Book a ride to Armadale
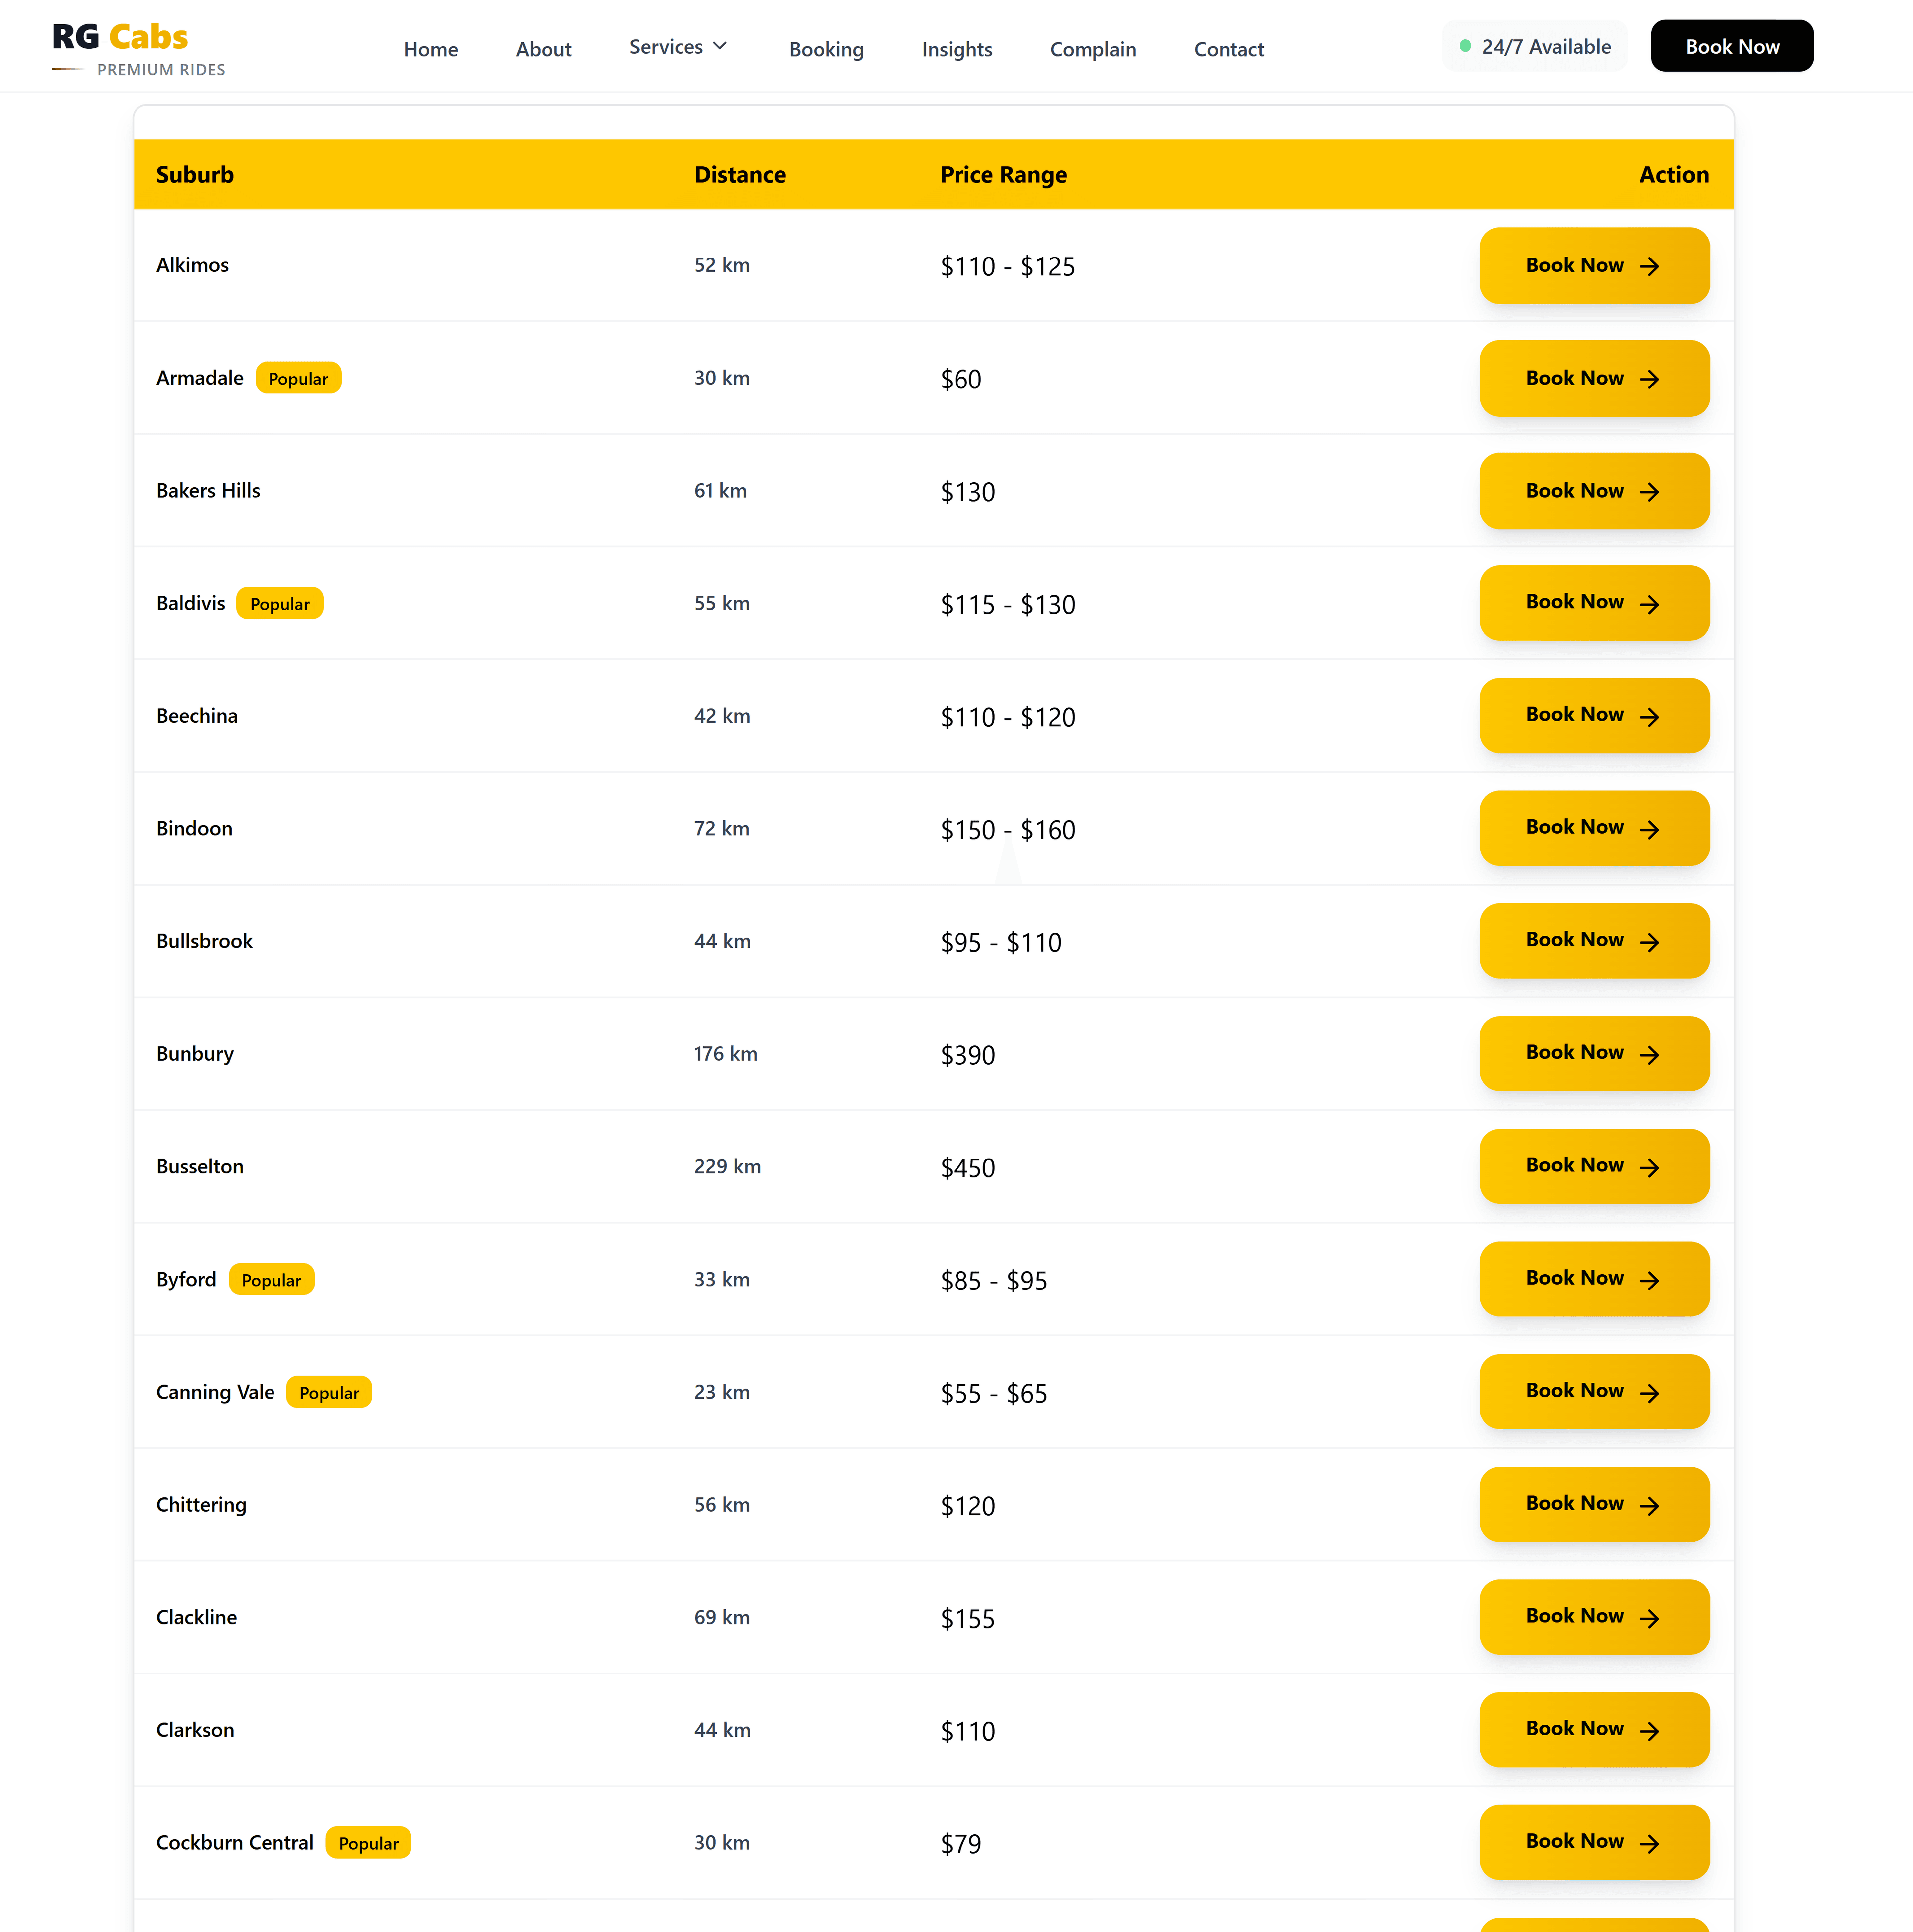Viewport: 1913px width, 1932px height. [1593, 378]
